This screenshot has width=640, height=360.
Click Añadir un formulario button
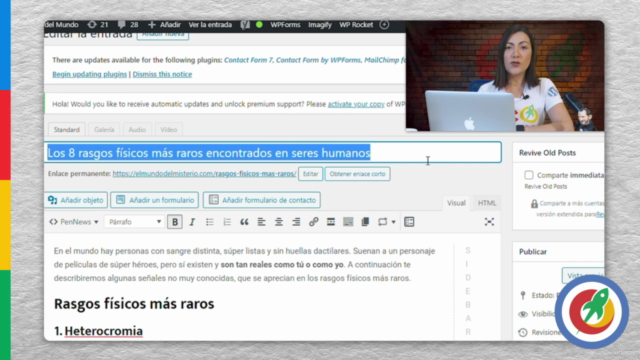tap(155, 200)
